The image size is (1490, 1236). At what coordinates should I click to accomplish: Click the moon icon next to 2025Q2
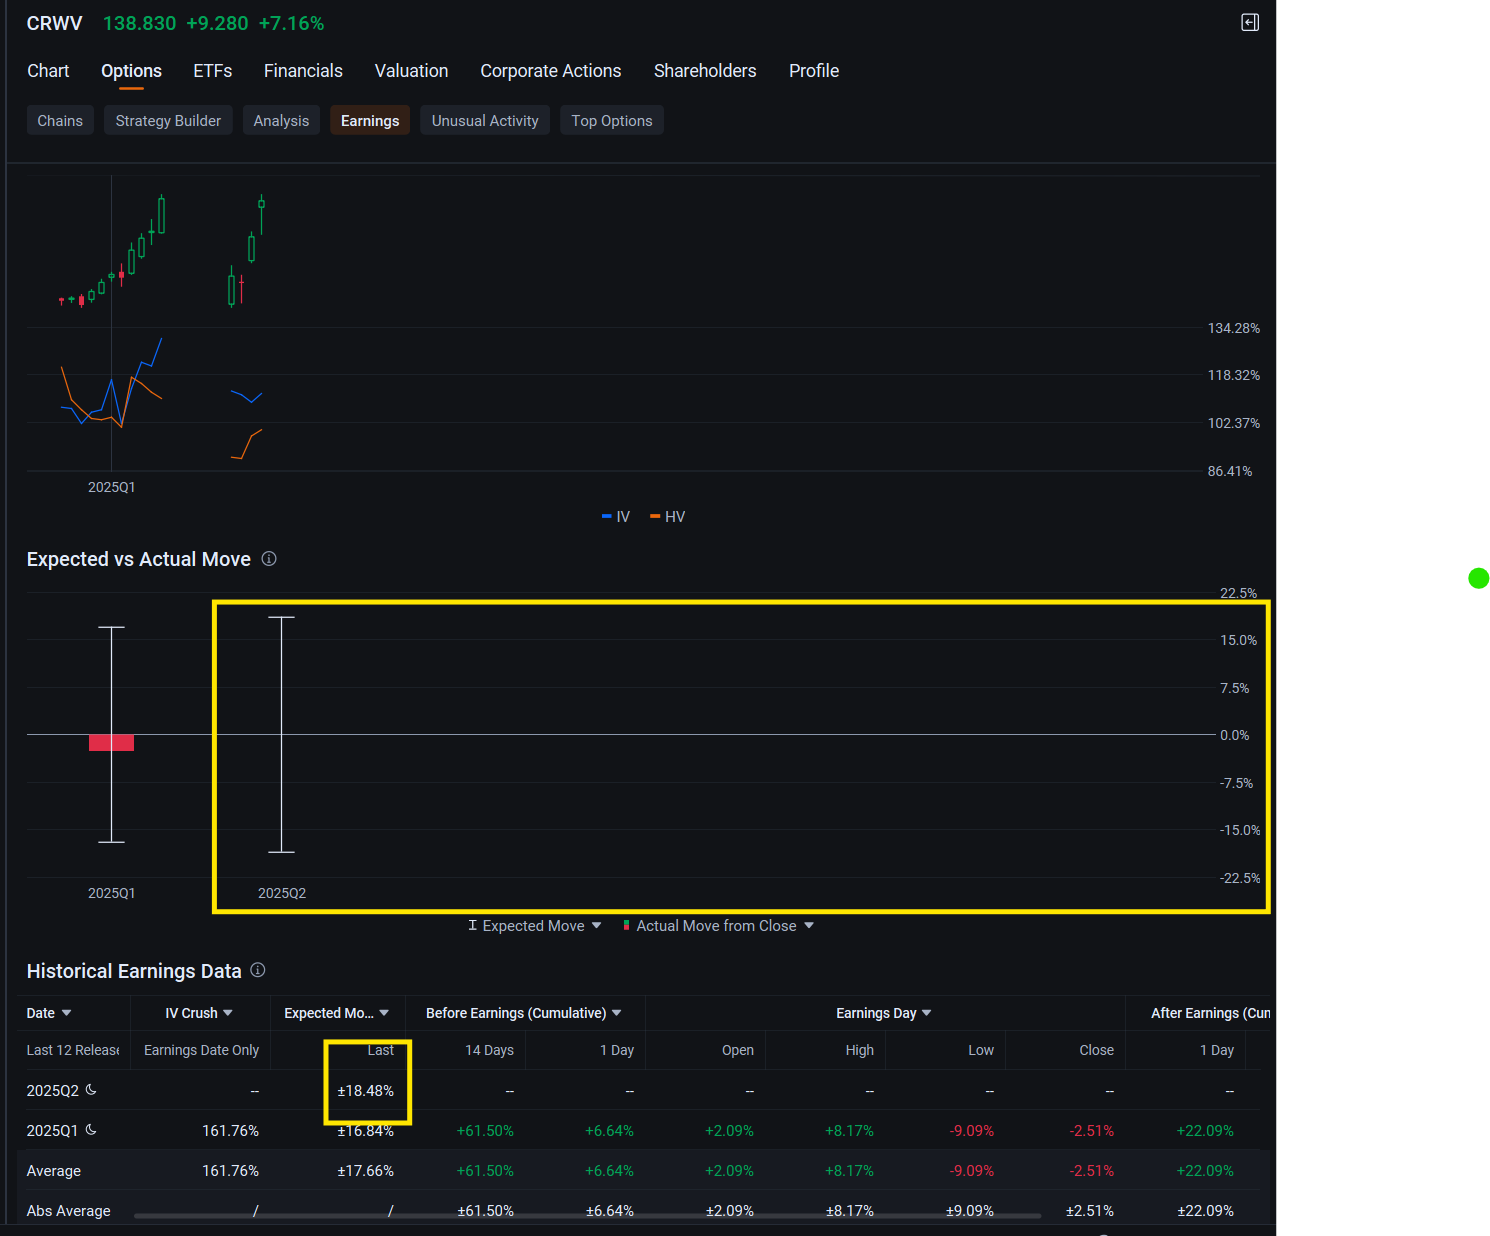point(91,1089)
